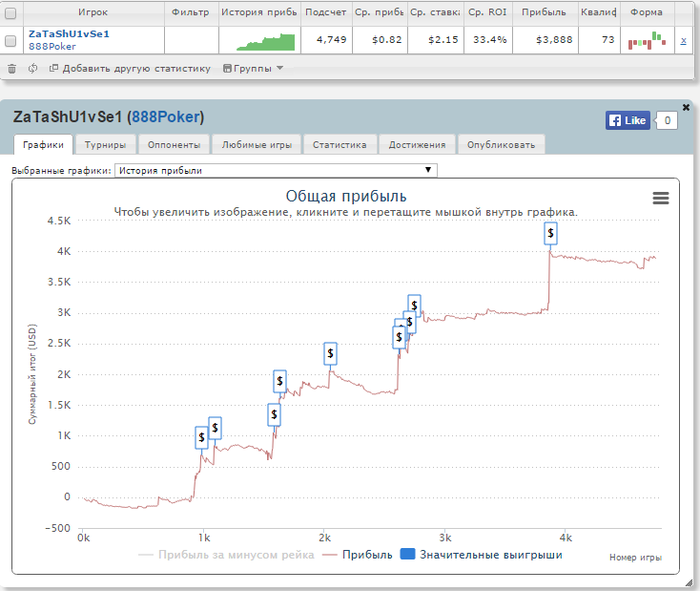Click the refresh icon below the table
This screenshot has width=700, height=591.
click(x=33, y=69)
